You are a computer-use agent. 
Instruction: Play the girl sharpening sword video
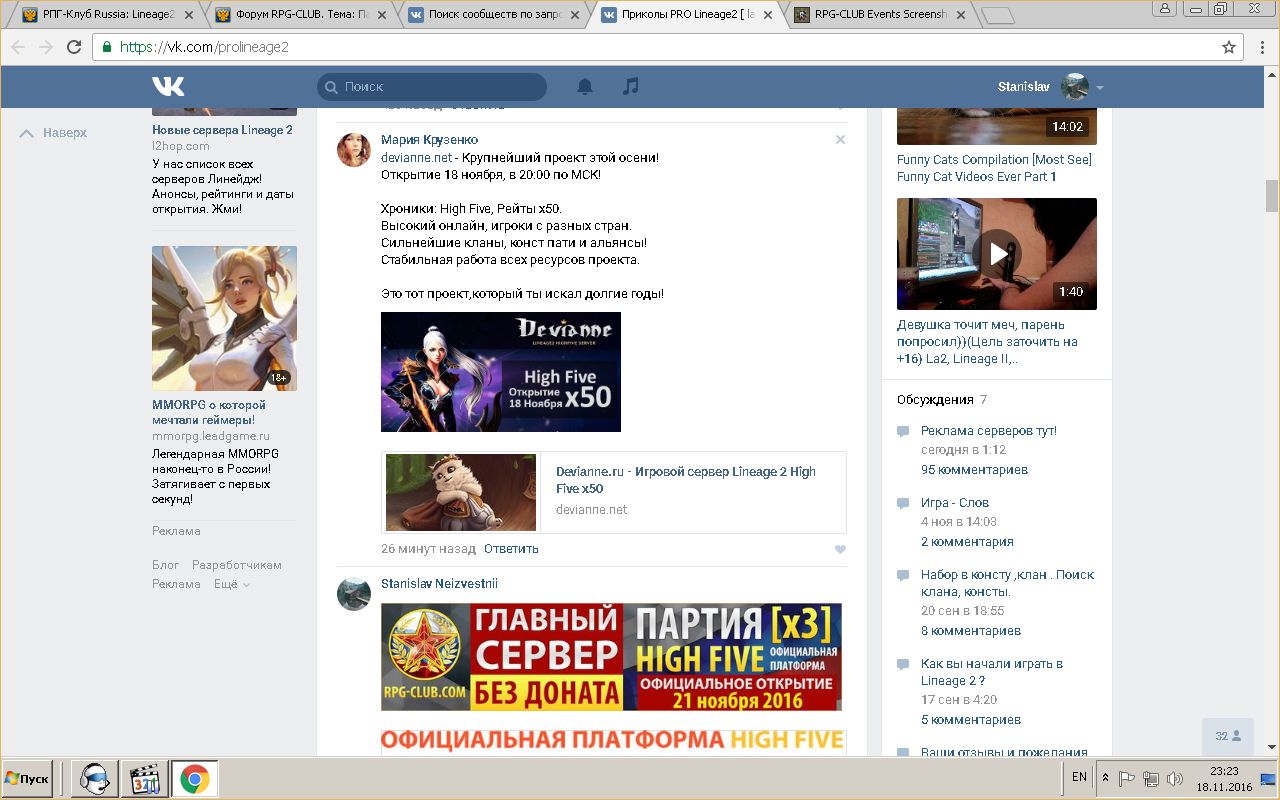[997, 253]
